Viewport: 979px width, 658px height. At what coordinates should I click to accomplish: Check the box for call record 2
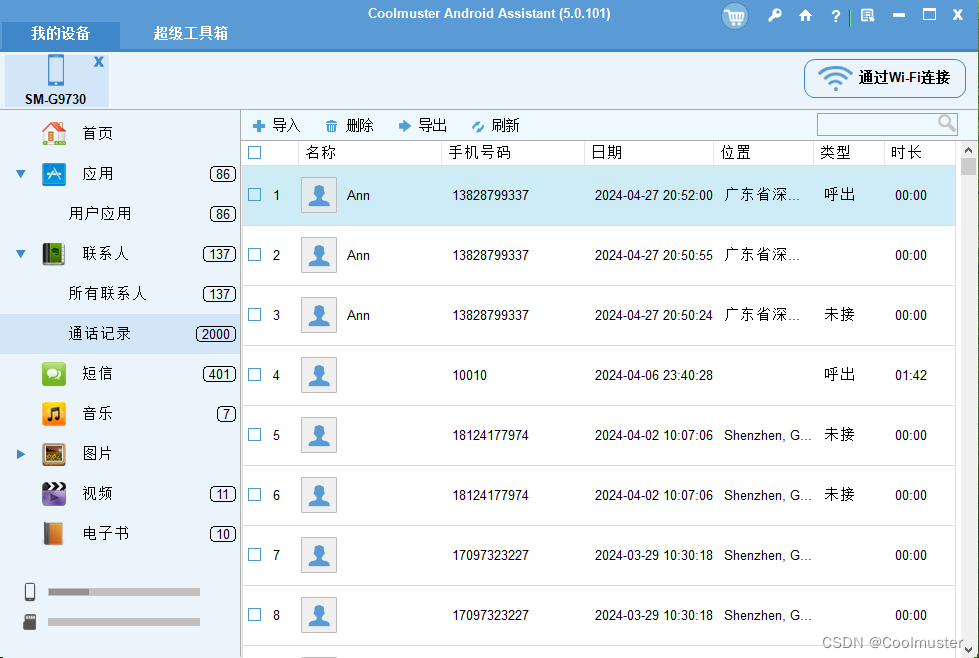coord(255,255)
